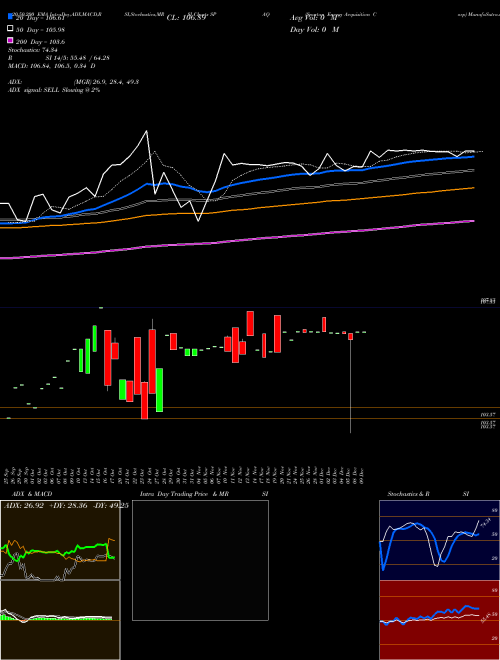Click the white 50 Day legend swatch

point(10,29)
